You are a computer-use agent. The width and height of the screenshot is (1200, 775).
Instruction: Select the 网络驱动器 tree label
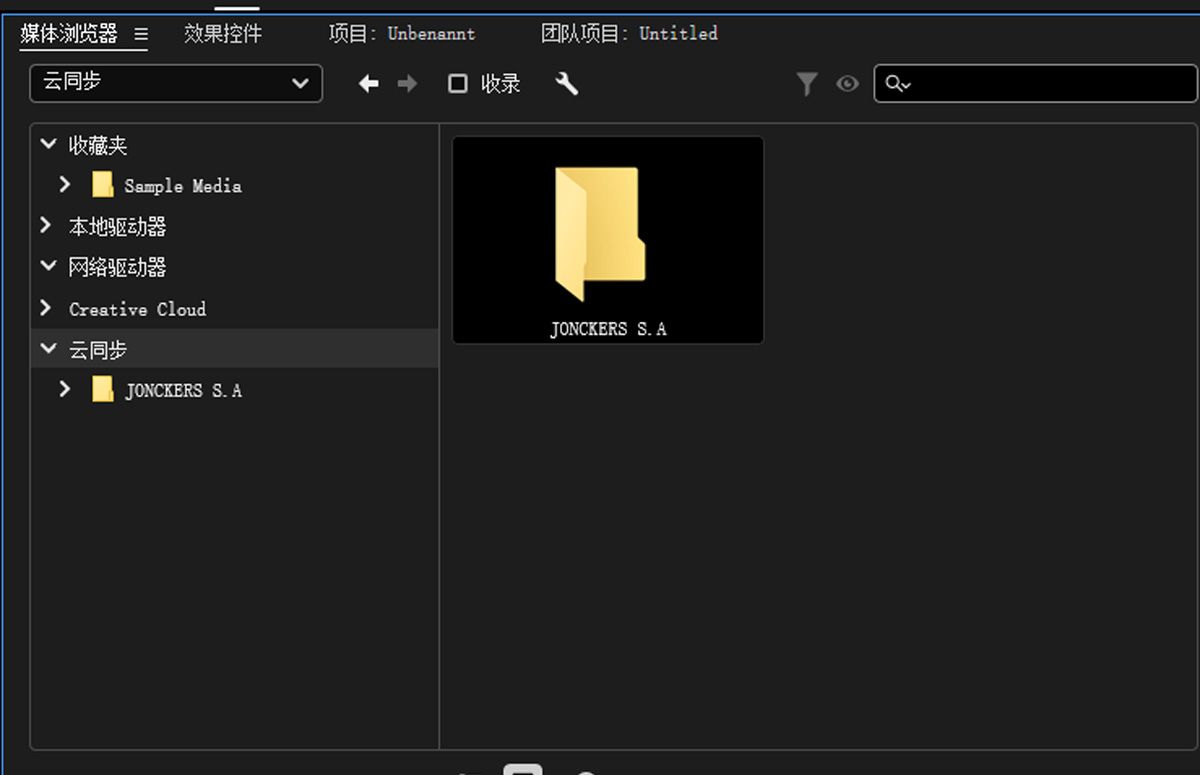pyautogui.click(x=117, y=267)
